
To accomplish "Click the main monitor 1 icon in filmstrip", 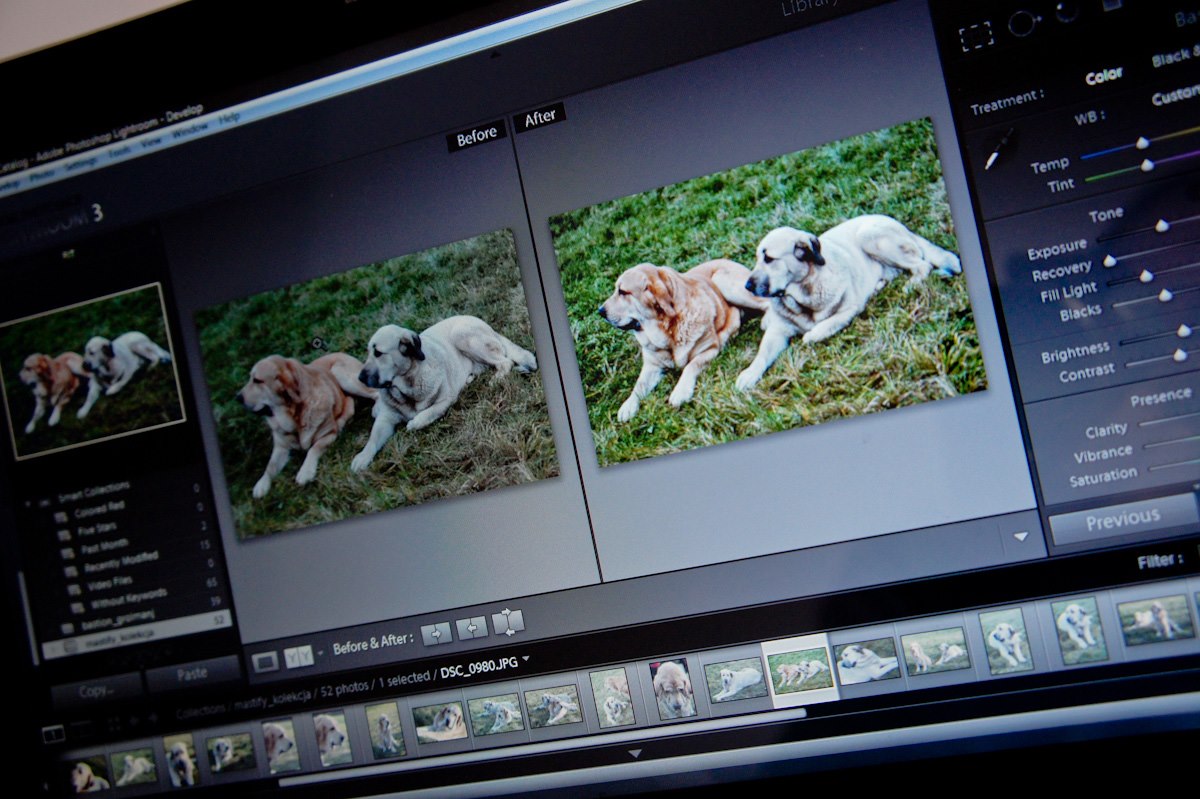I will coord(54,735).
